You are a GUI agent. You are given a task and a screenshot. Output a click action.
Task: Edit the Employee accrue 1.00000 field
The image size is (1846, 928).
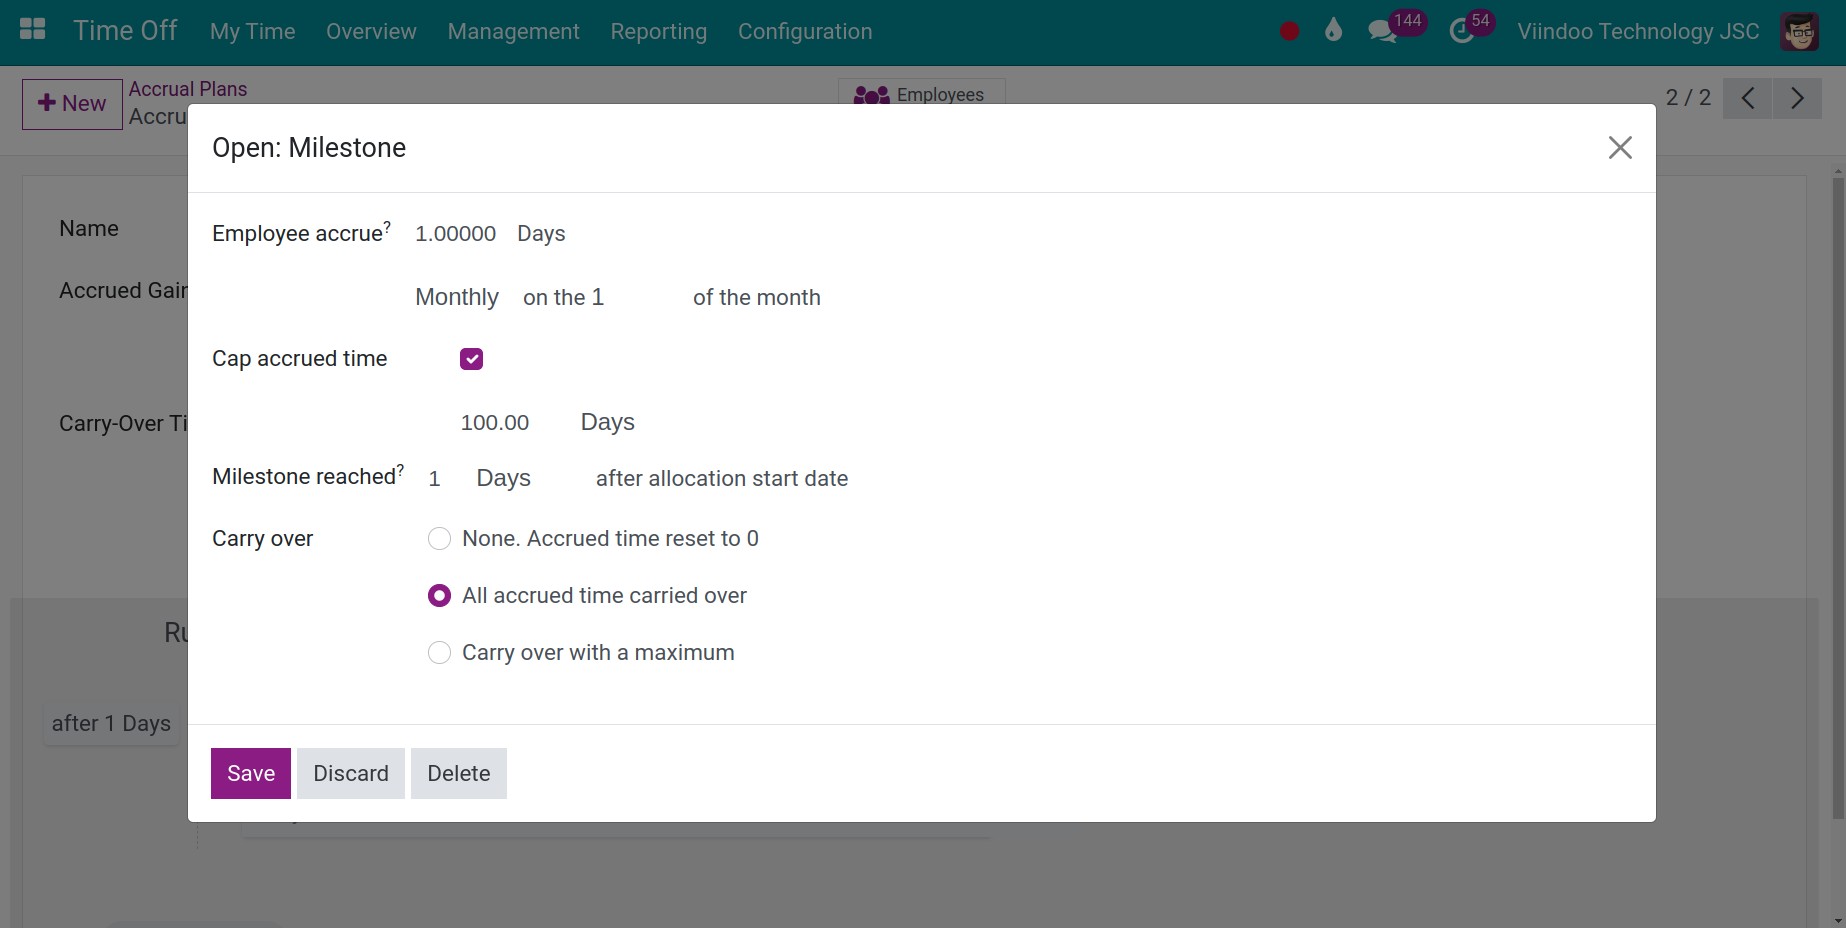(456, 234)
